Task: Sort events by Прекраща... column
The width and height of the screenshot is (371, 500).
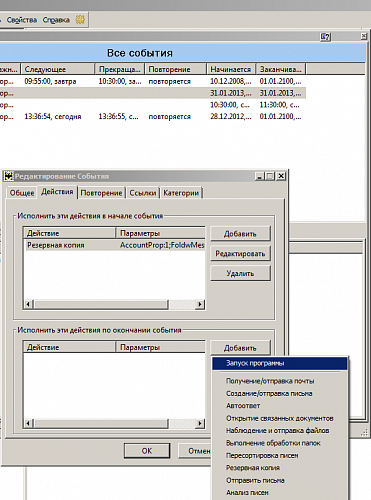Action: pos(120,69)
